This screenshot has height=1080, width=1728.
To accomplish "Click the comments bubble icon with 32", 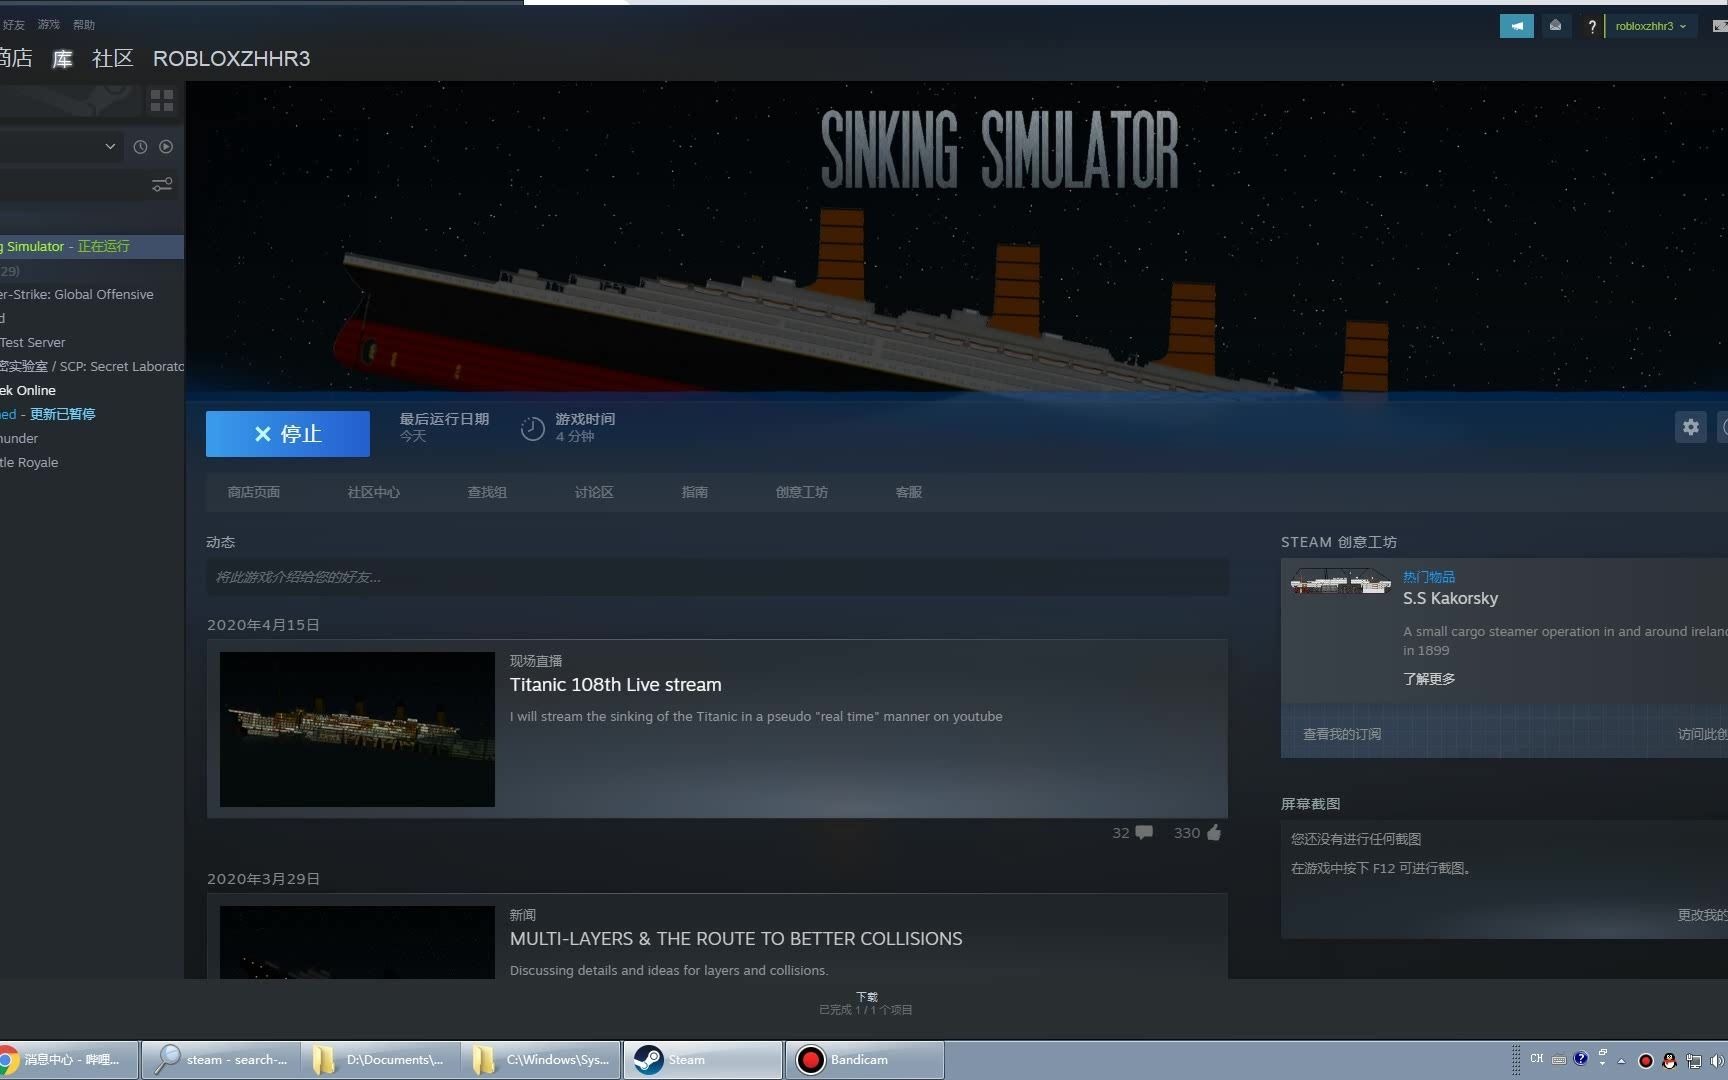I will 1144,832.
